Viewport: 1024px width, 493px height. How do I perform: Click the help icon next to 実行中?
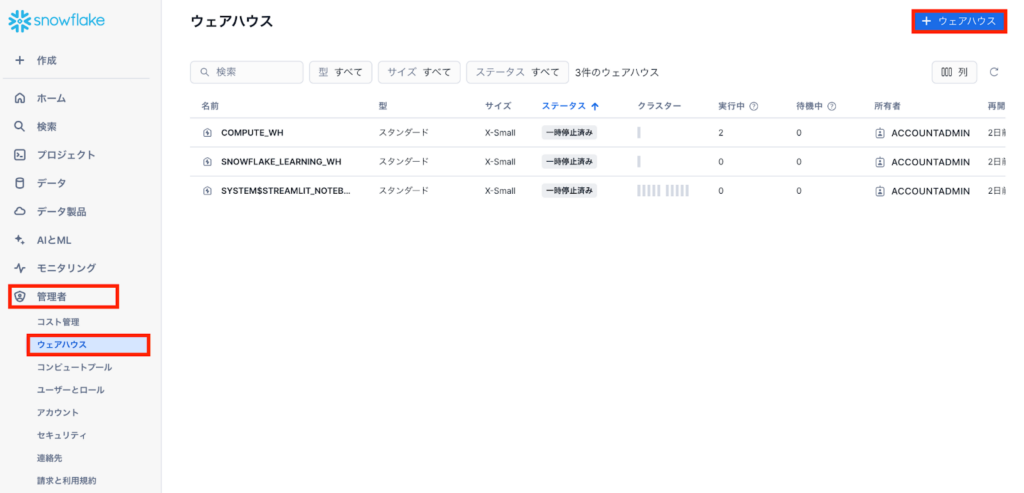tap(753, 106)
